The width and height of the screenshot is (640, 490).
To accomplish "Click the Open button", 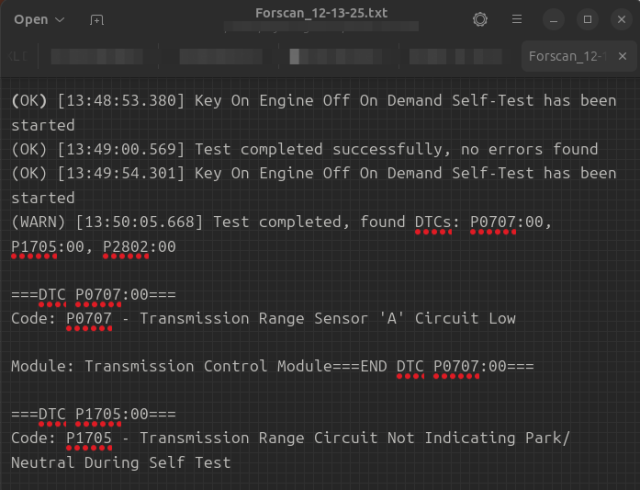I will [x=31, y=19].
